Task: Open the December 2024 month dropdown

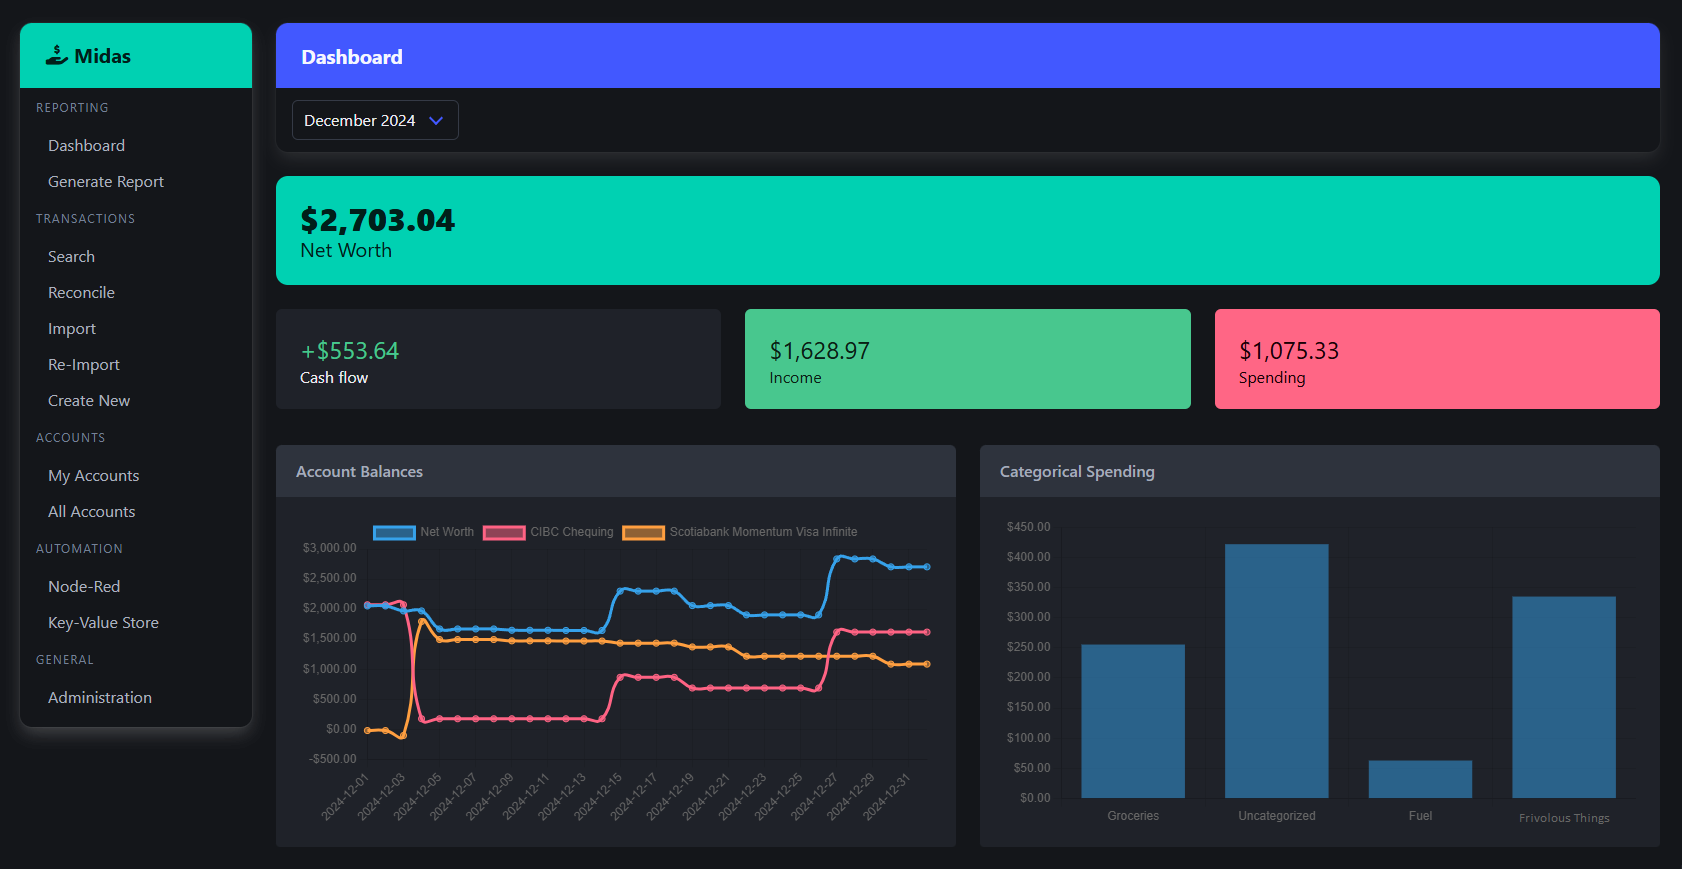Action: (x=375, y=120)
